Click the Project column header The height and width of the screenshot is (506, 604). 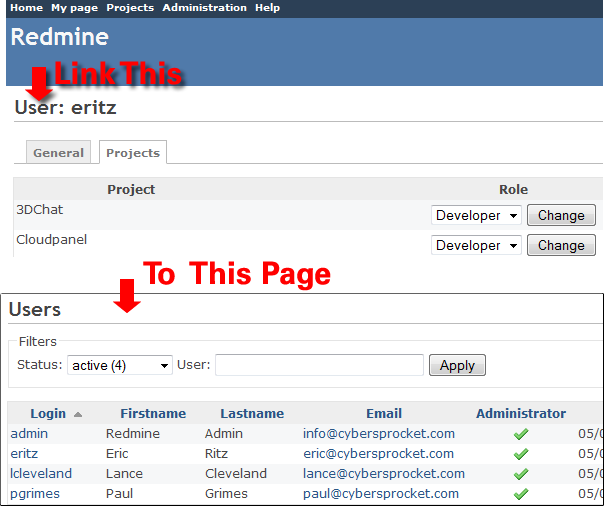point(131,189)
